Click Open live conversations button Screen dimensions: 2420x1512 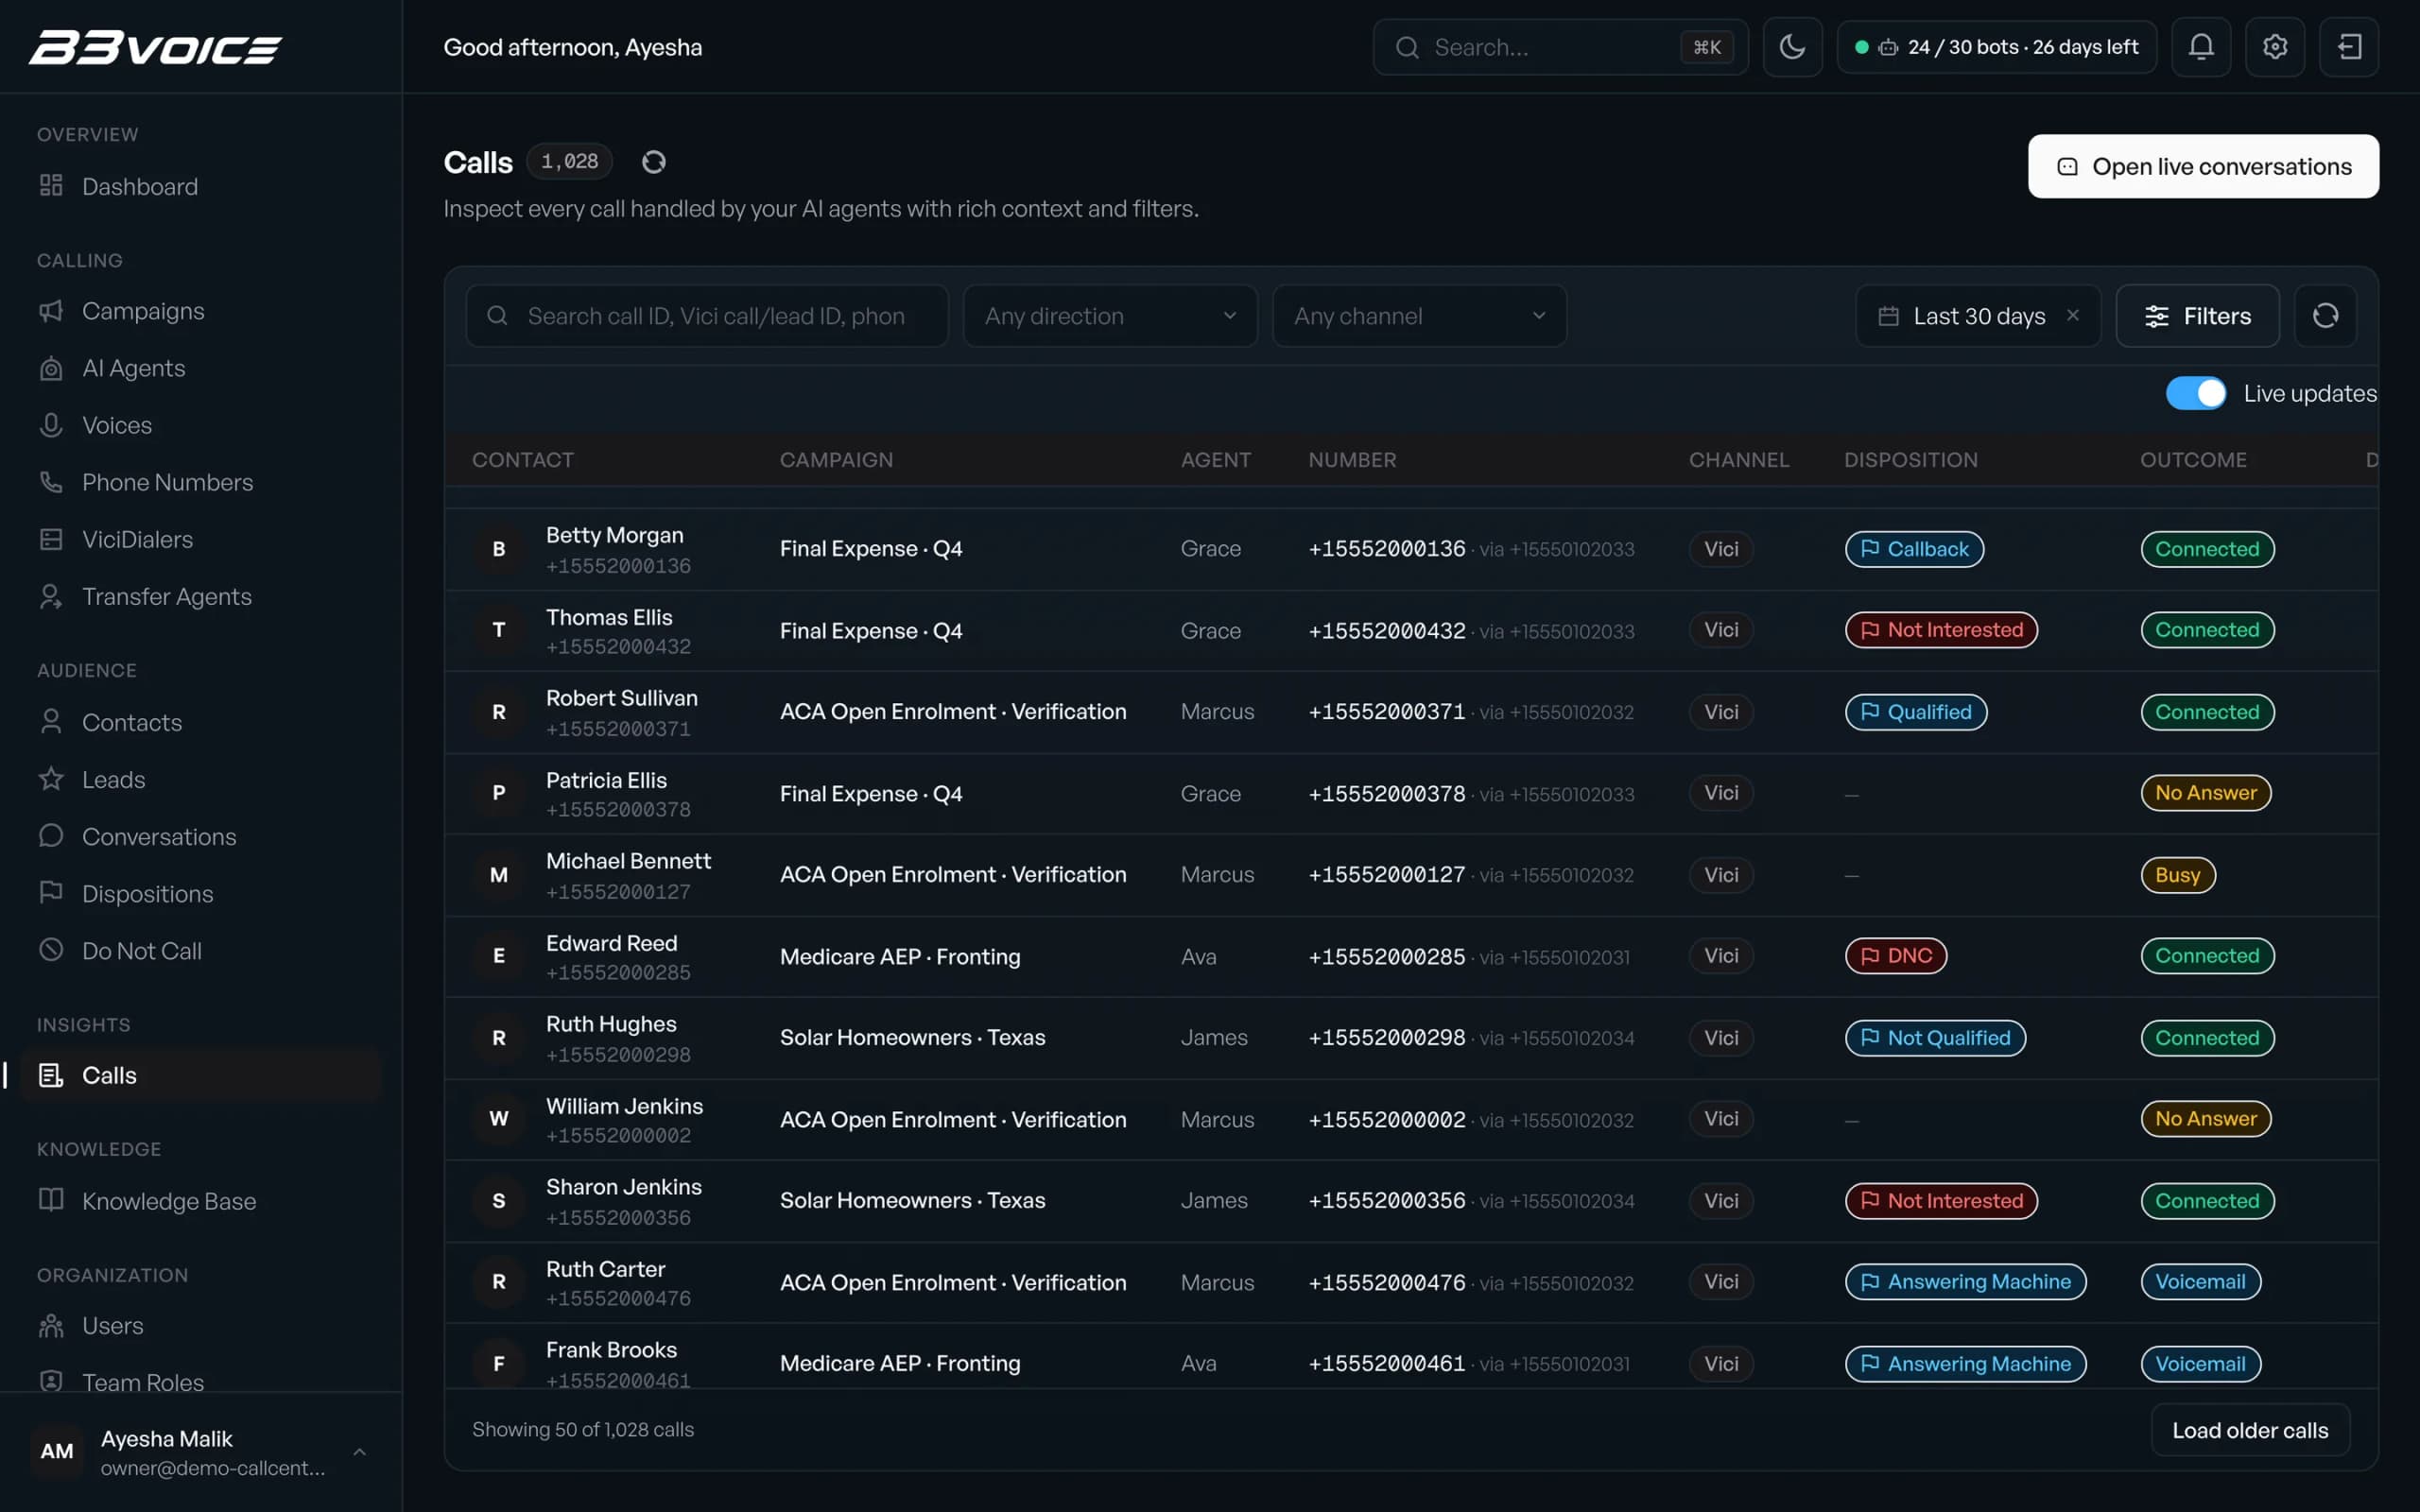[2203, 166]
